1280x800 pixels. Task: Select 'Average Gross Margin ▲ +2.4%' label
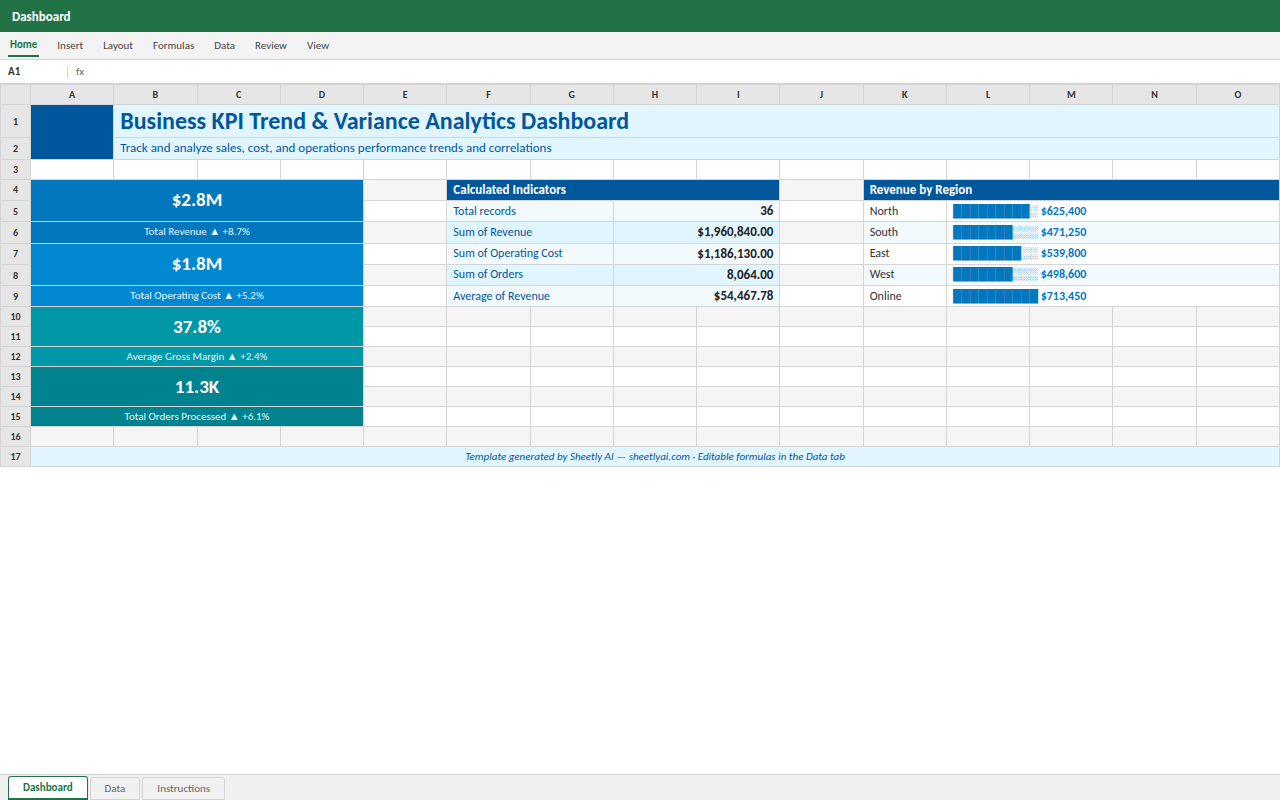pos(197,356)
